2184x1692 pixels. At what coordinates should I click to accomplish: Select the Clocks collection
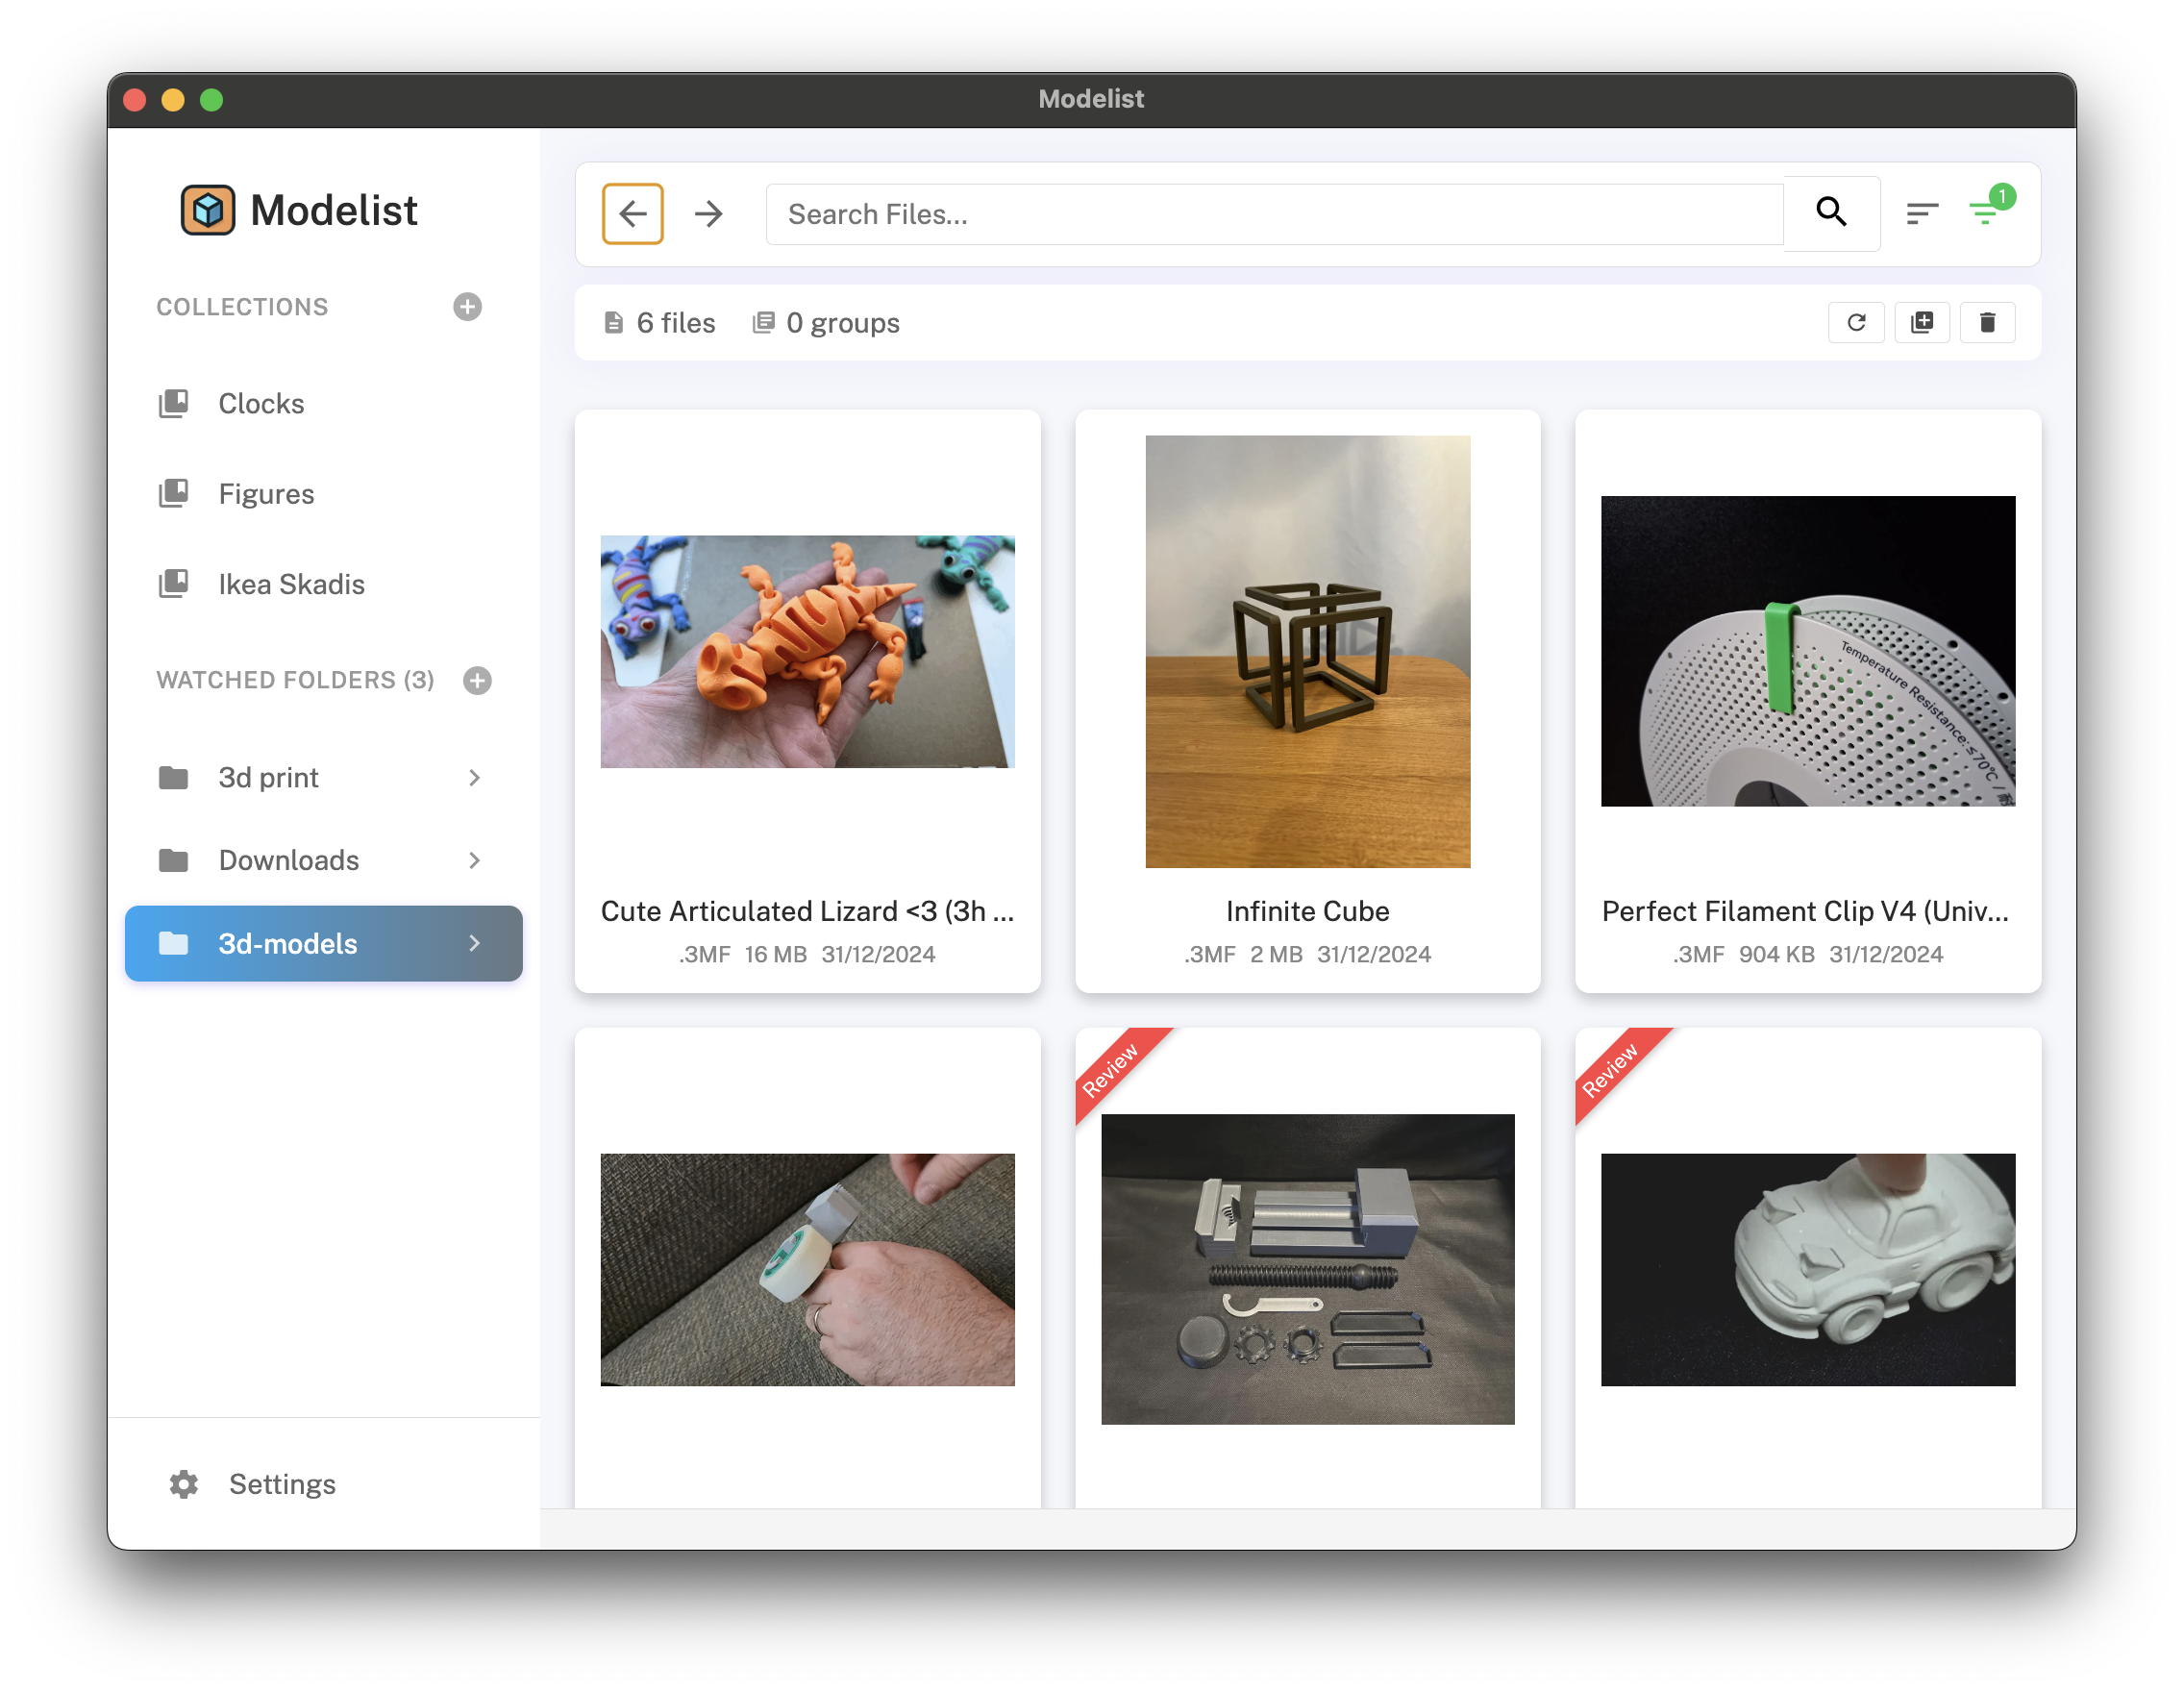pyautogui.click(x=262, y=403)
